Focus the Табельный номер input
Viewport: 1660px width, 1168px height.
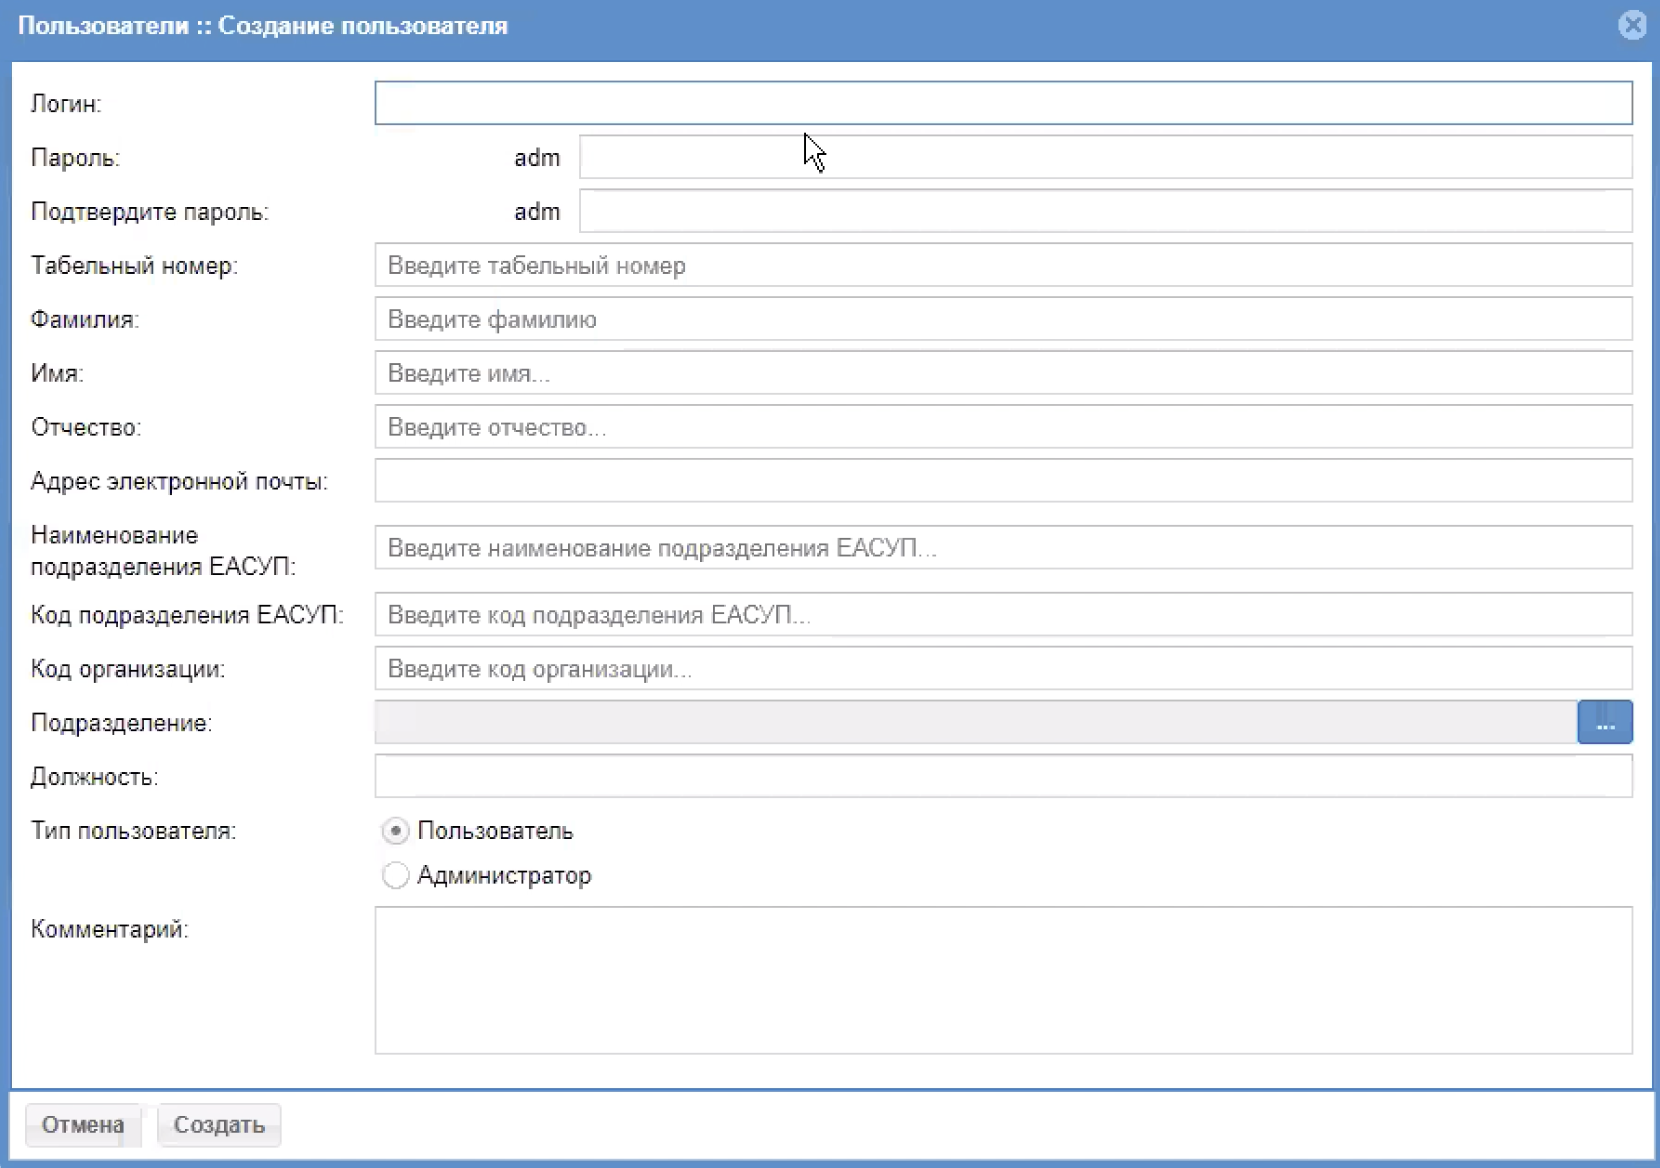[x=1003, y=266]
